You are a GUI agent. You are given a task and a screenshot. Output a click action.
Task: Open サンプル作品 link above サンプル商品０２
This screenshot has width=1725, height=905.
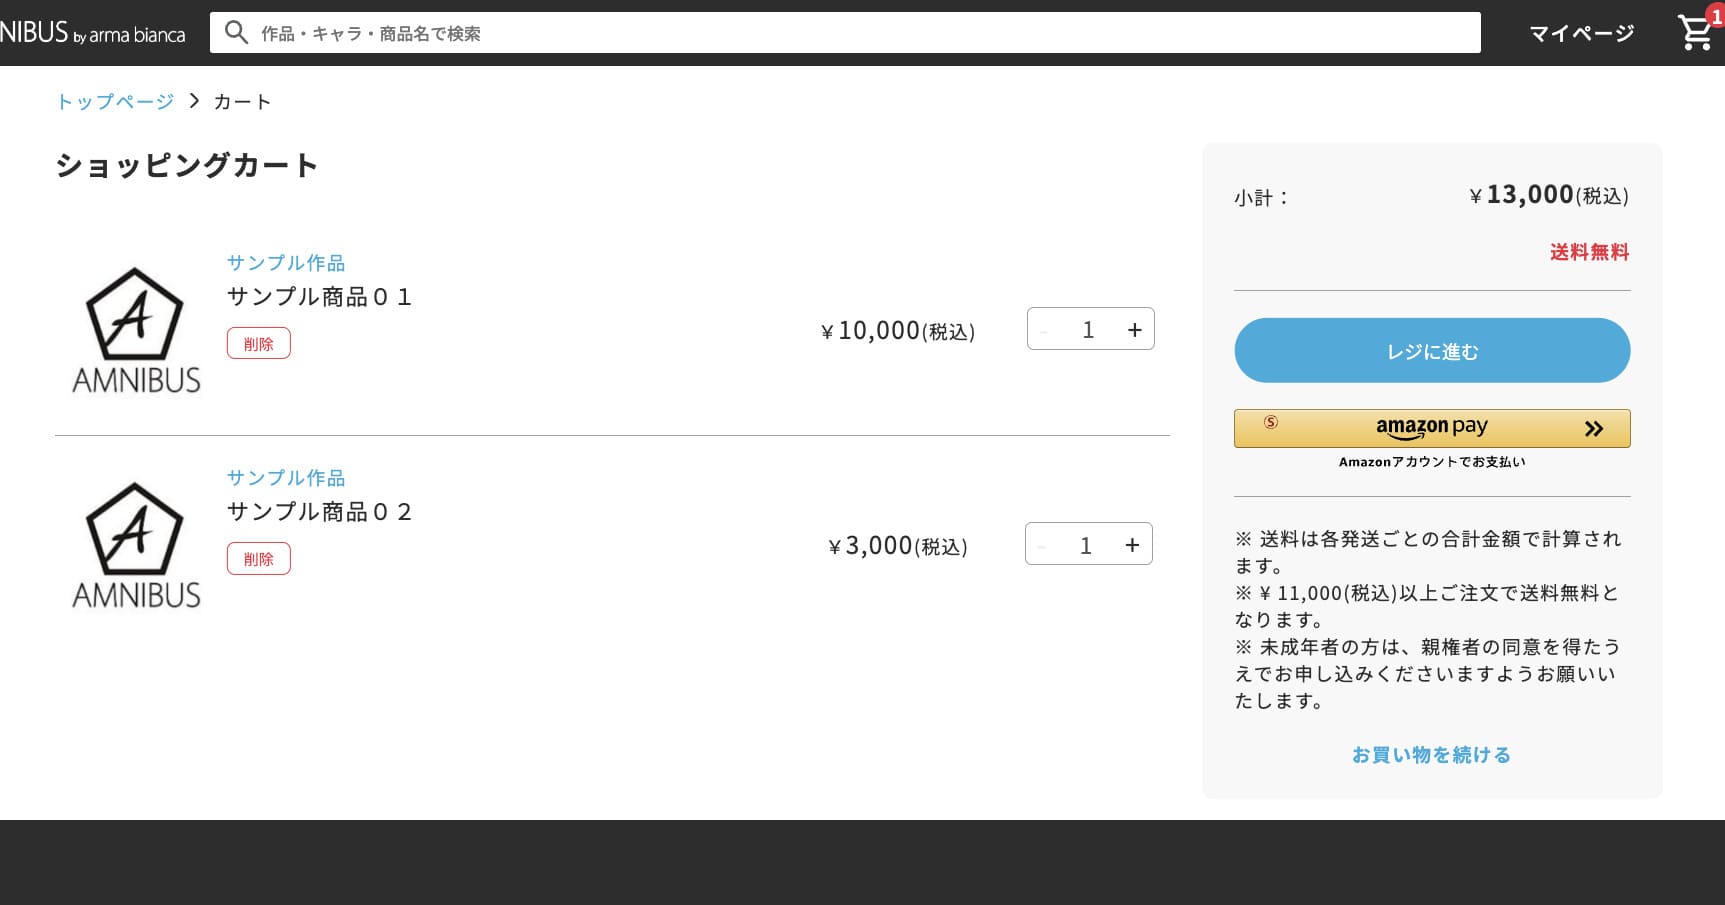(x=286, y=478)
